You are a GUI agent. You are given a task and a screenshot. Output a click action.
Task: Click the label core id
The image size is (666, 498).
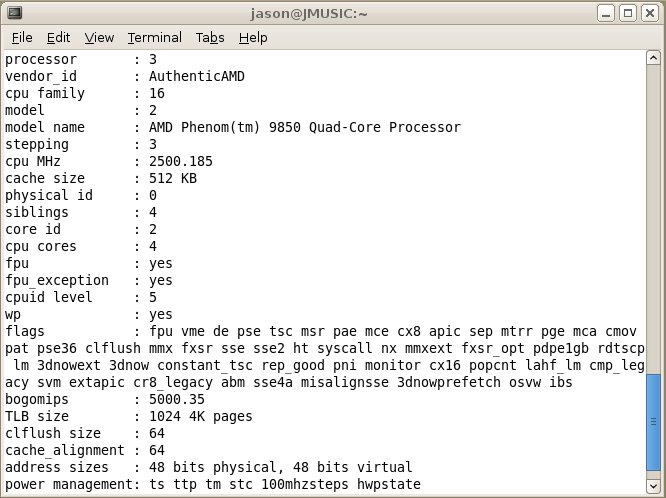point(33,229)
